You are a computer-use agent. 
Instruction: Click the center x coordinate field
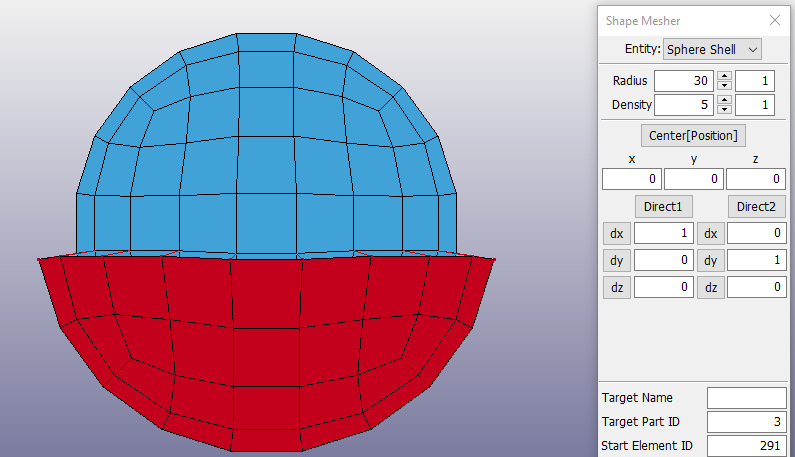click(632, 179)
